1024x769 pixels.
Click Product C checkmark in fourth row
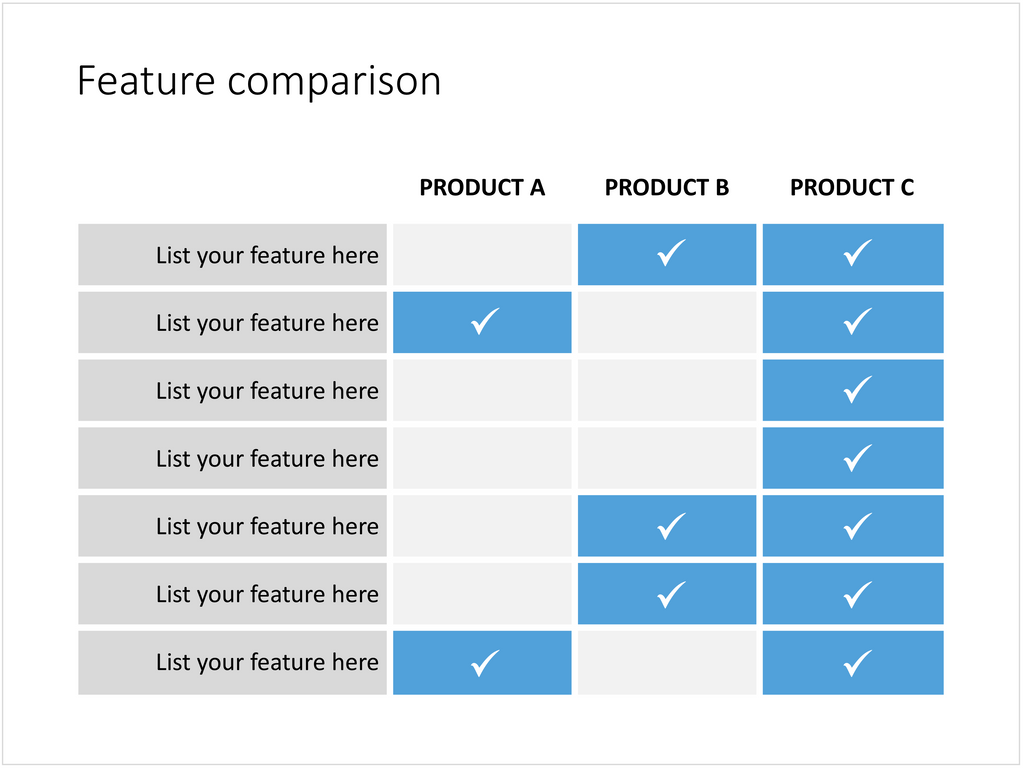click(x=857, y=458)
